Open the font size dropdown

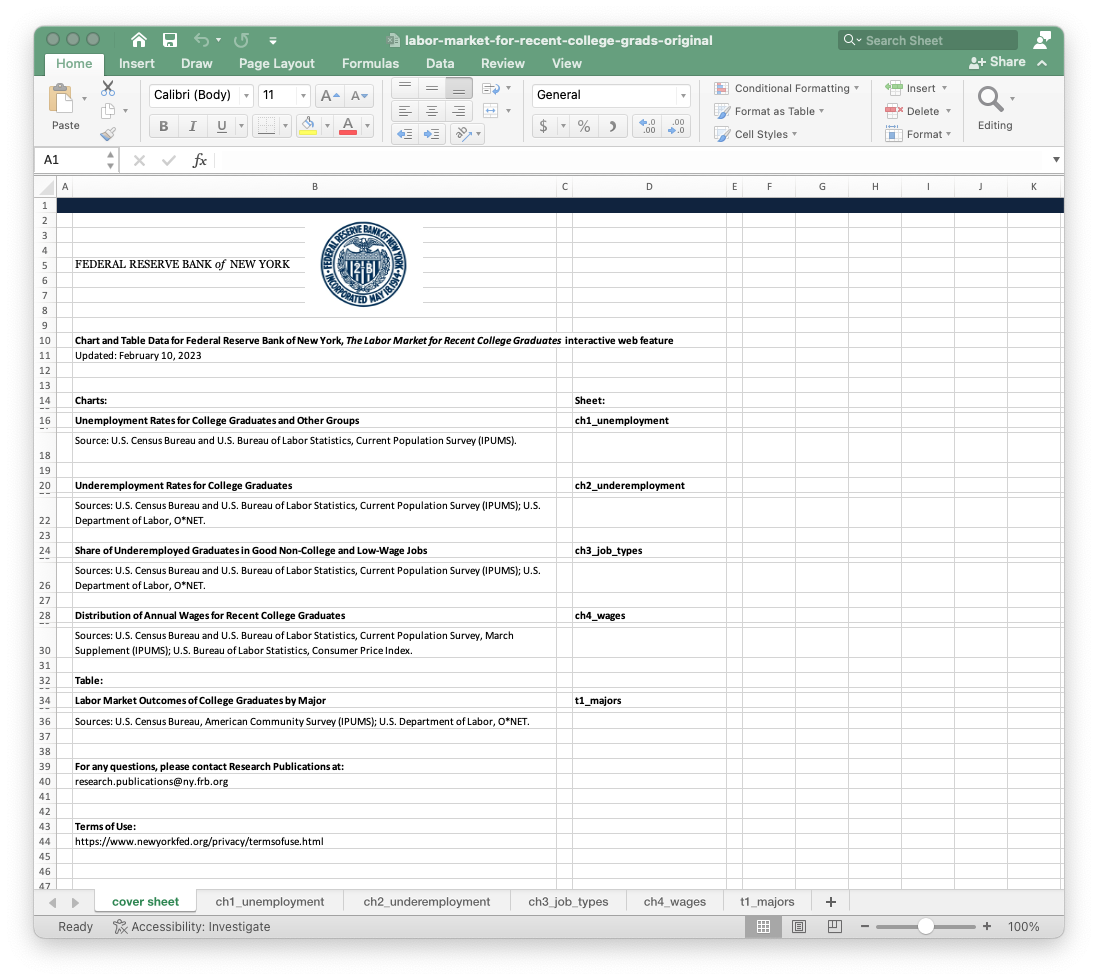pyautogui.click(x=303, y=95)
